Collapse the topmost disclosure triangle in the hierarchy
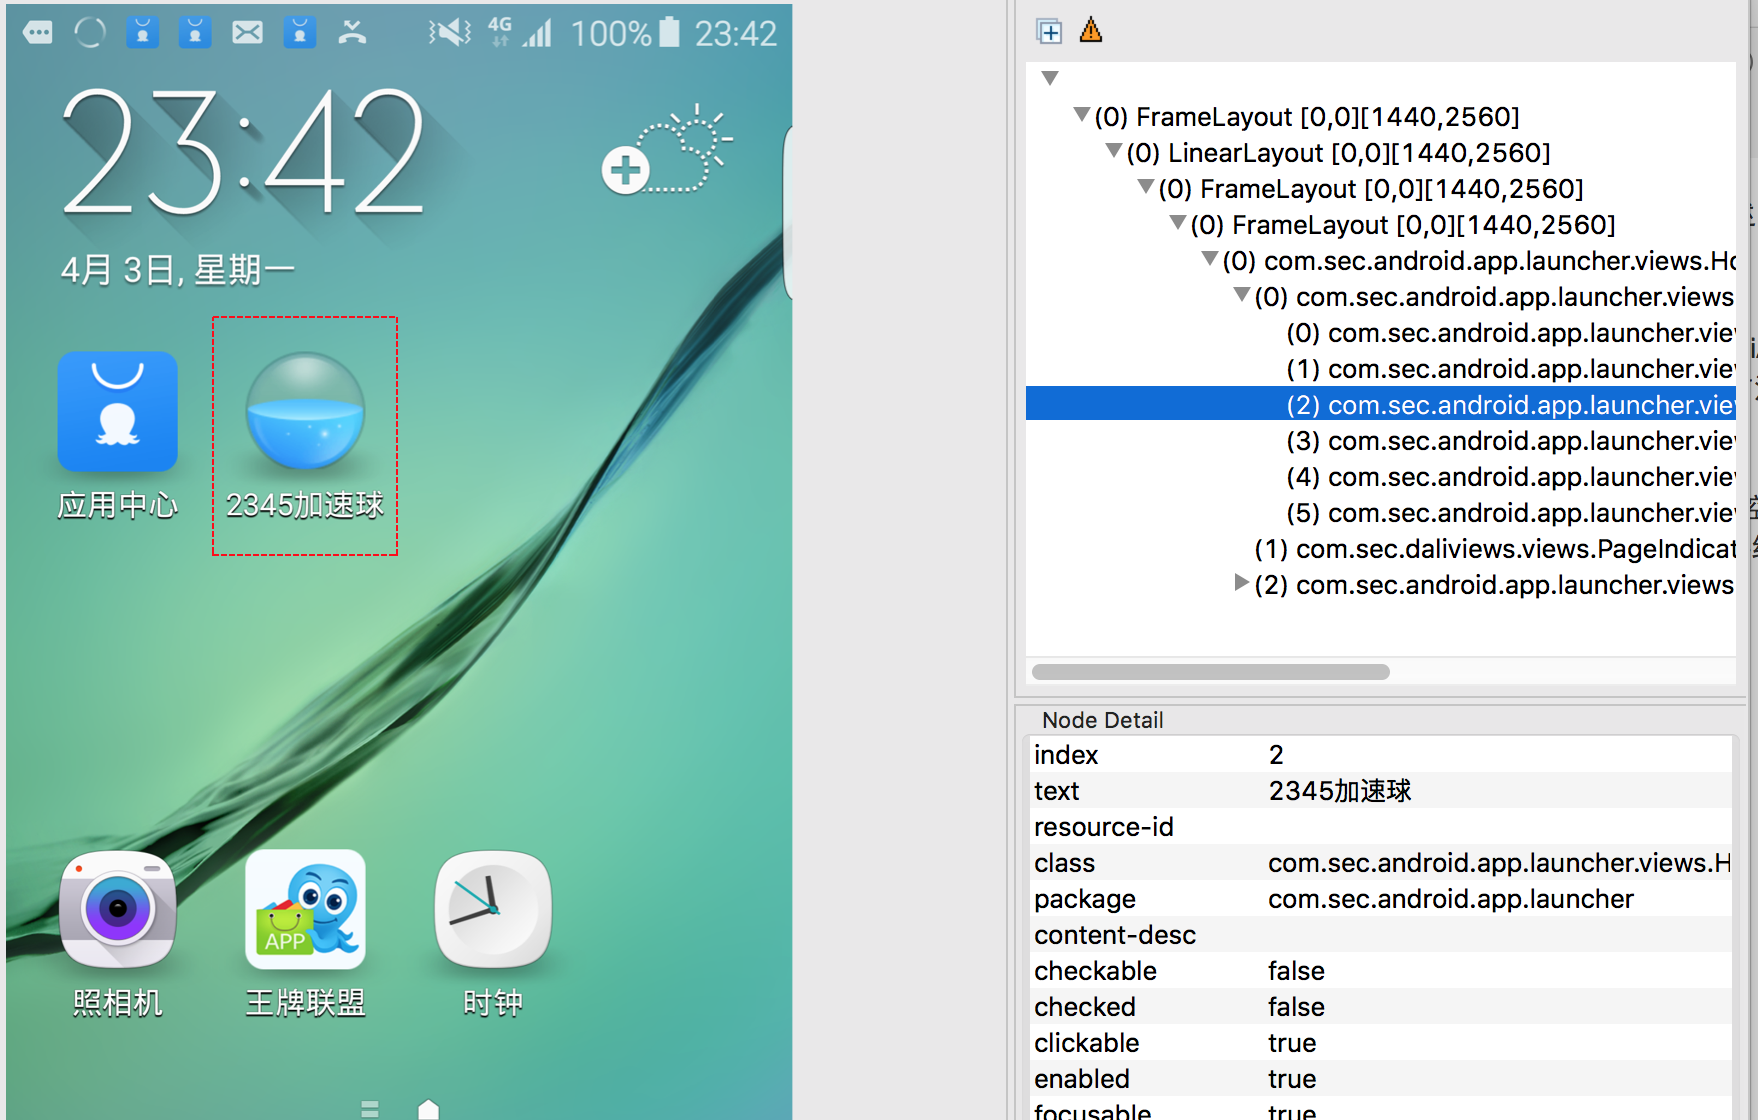Viewport: 1758px width, 1120px height. [x=1049, y=77]
